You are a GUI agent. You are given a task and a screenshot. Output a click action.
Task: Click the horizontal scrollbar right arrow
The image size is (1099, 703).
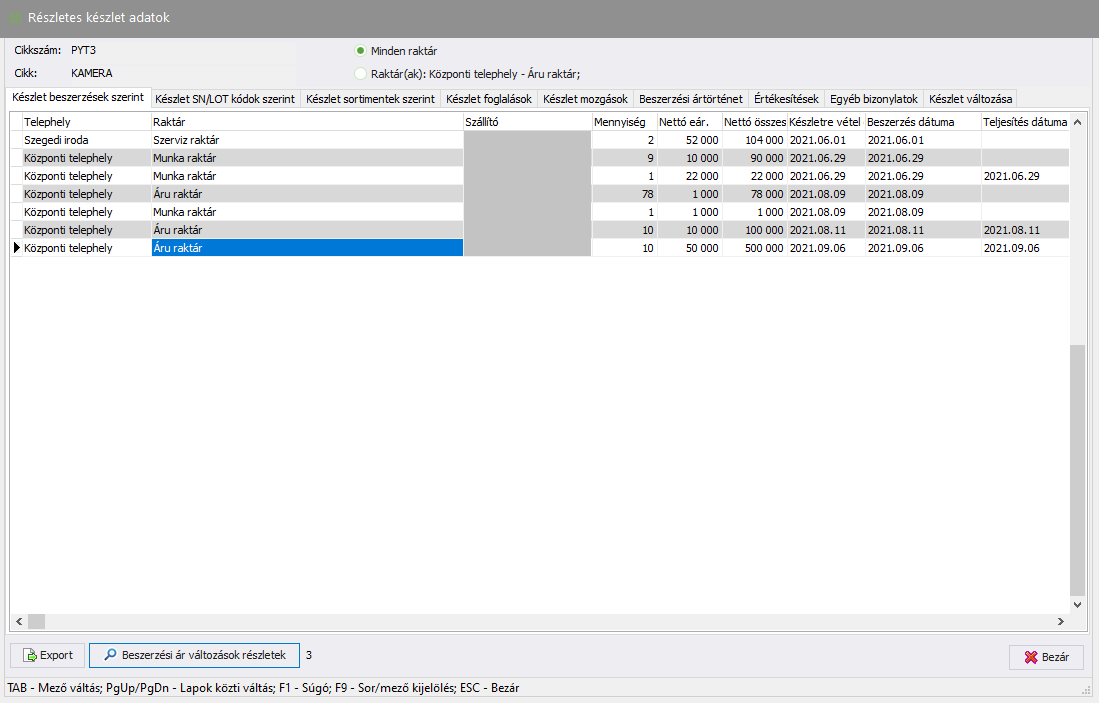(x=1060, y=621)
